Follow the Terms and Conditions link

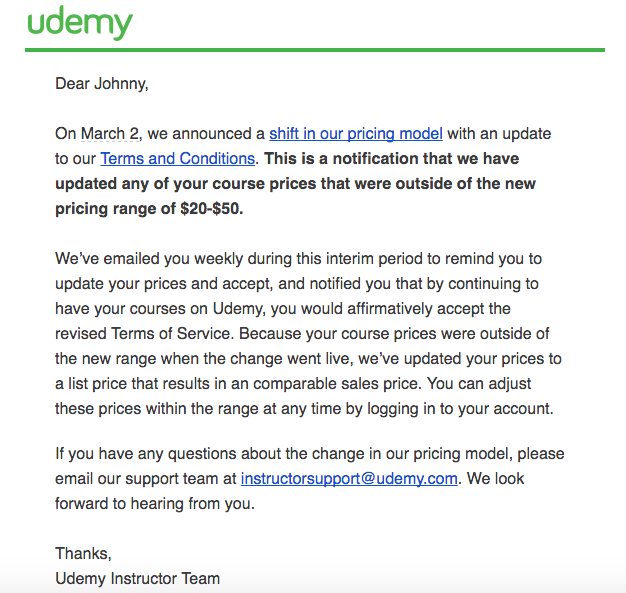pos(177,158)
